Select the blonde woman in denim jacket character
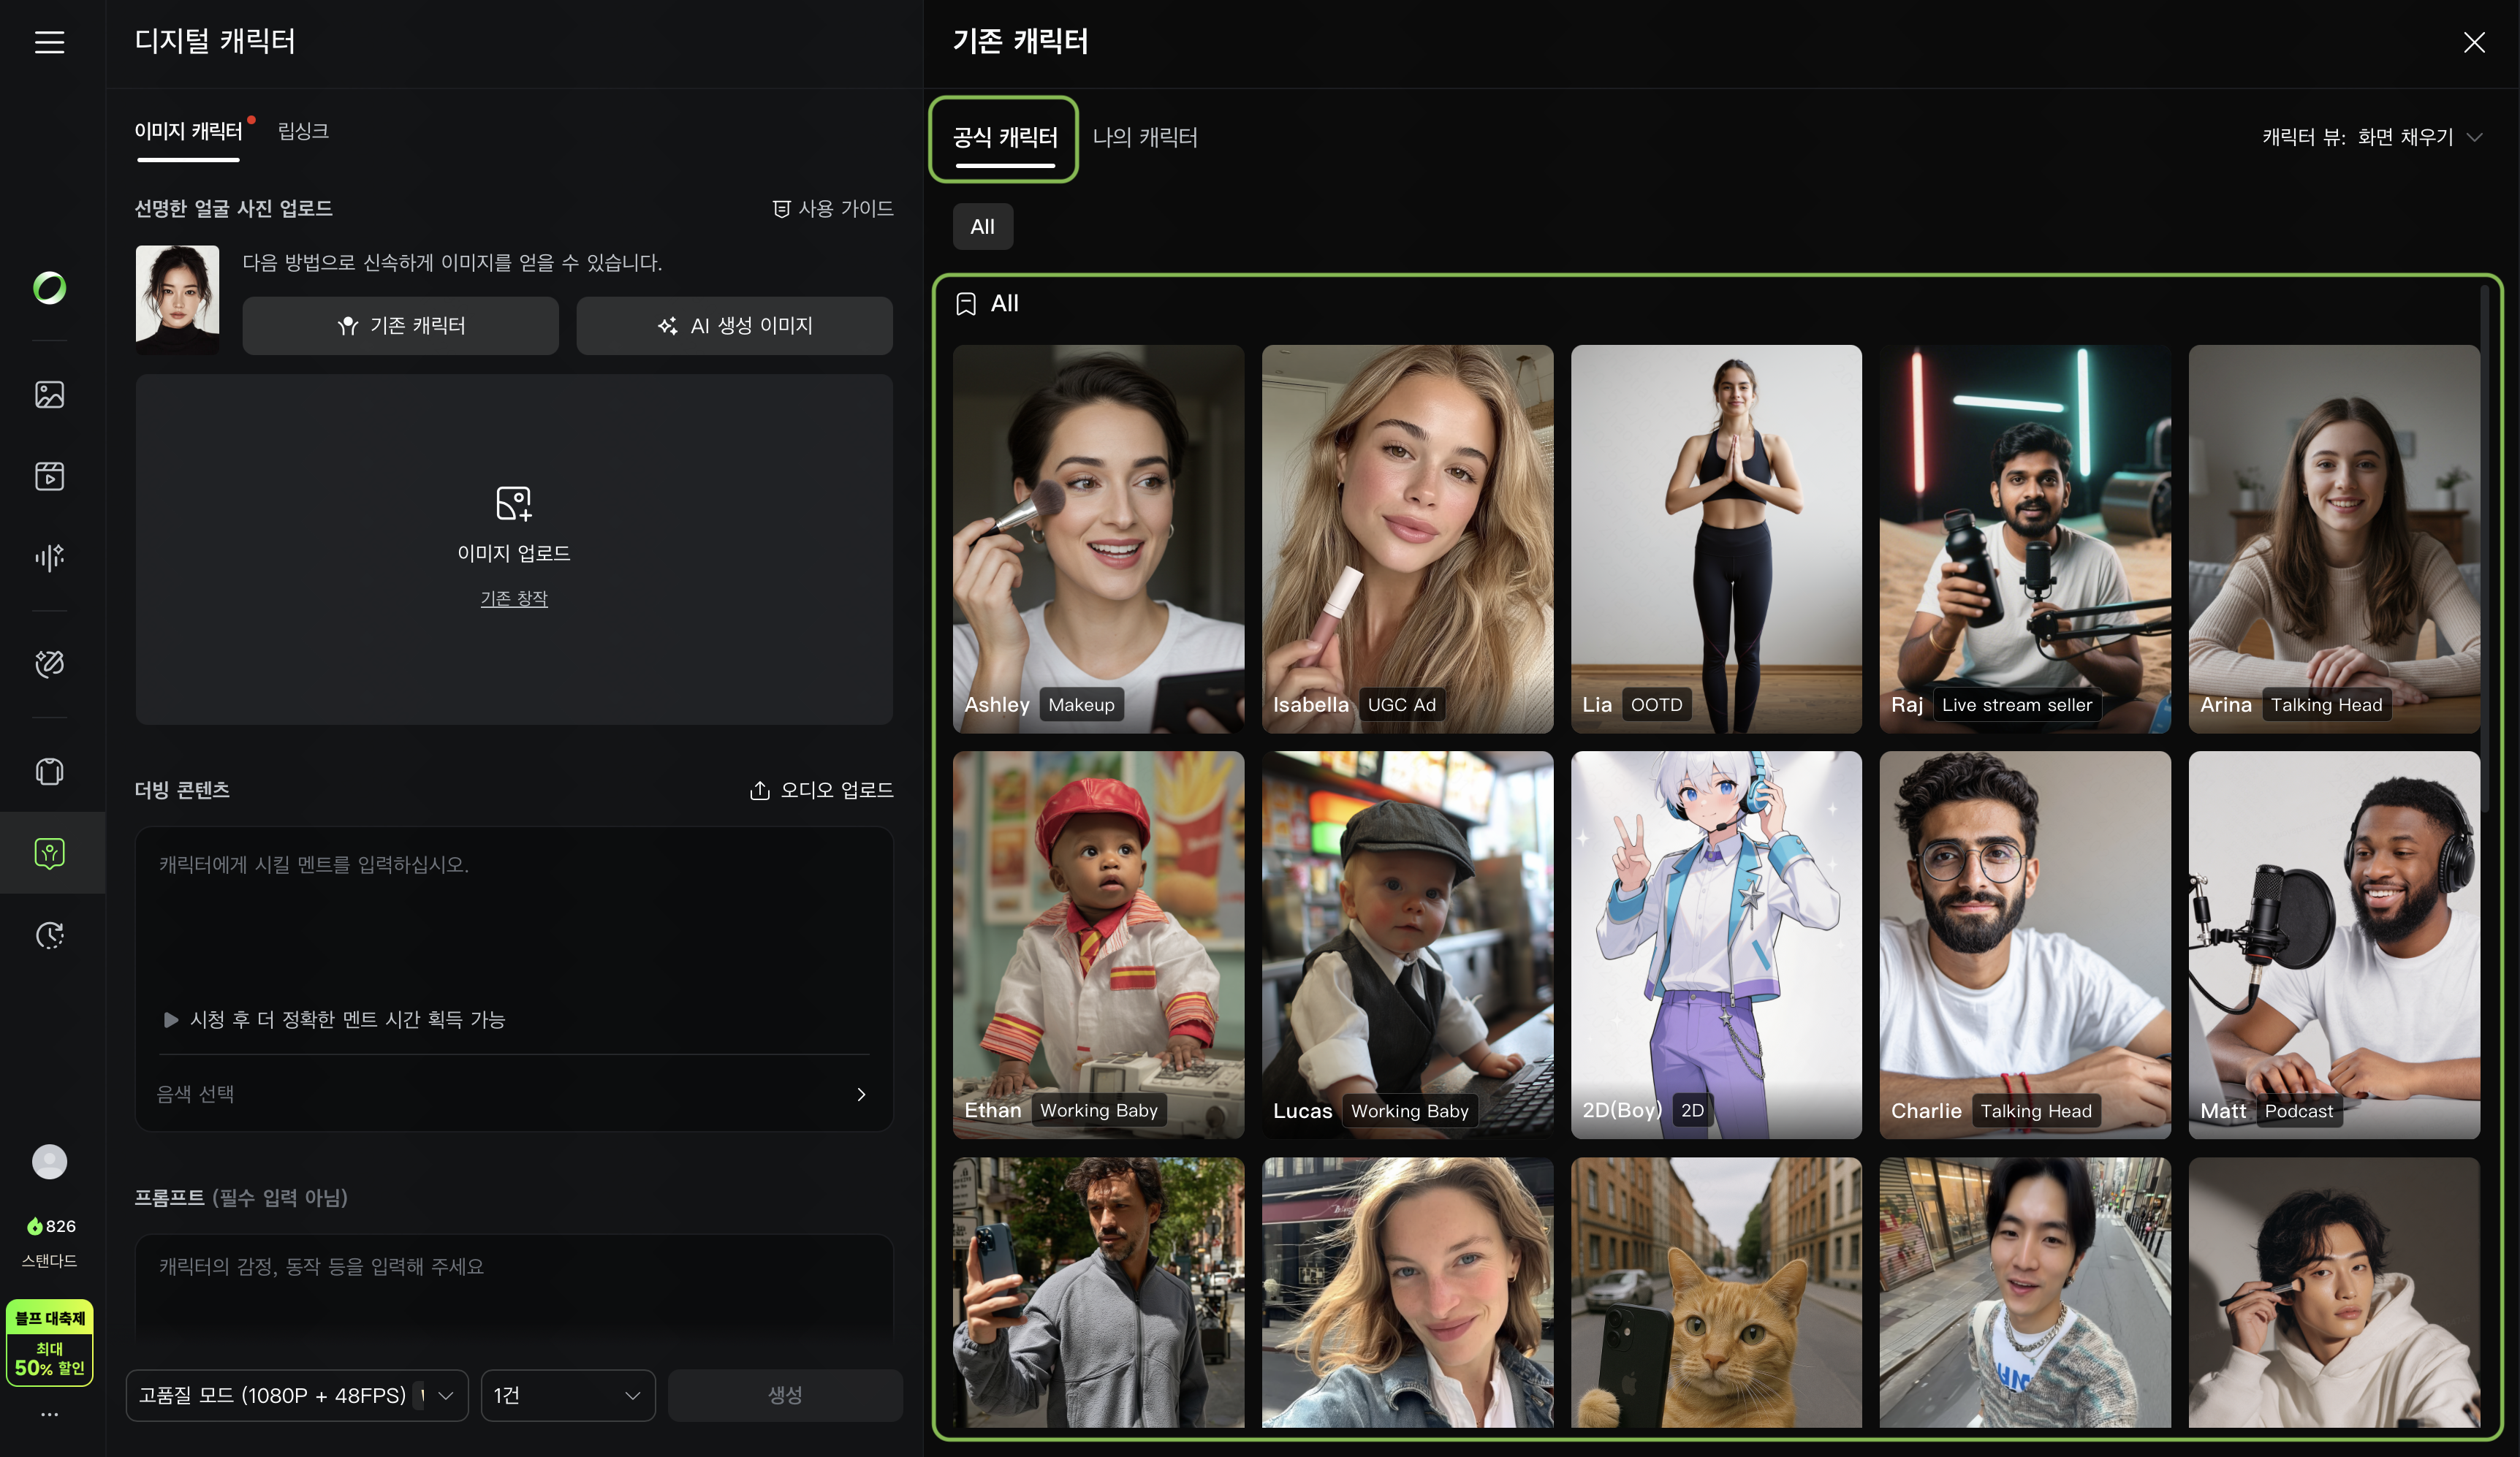The height and width of the screenshot is (1457, 2520). pos(1407,1292)
